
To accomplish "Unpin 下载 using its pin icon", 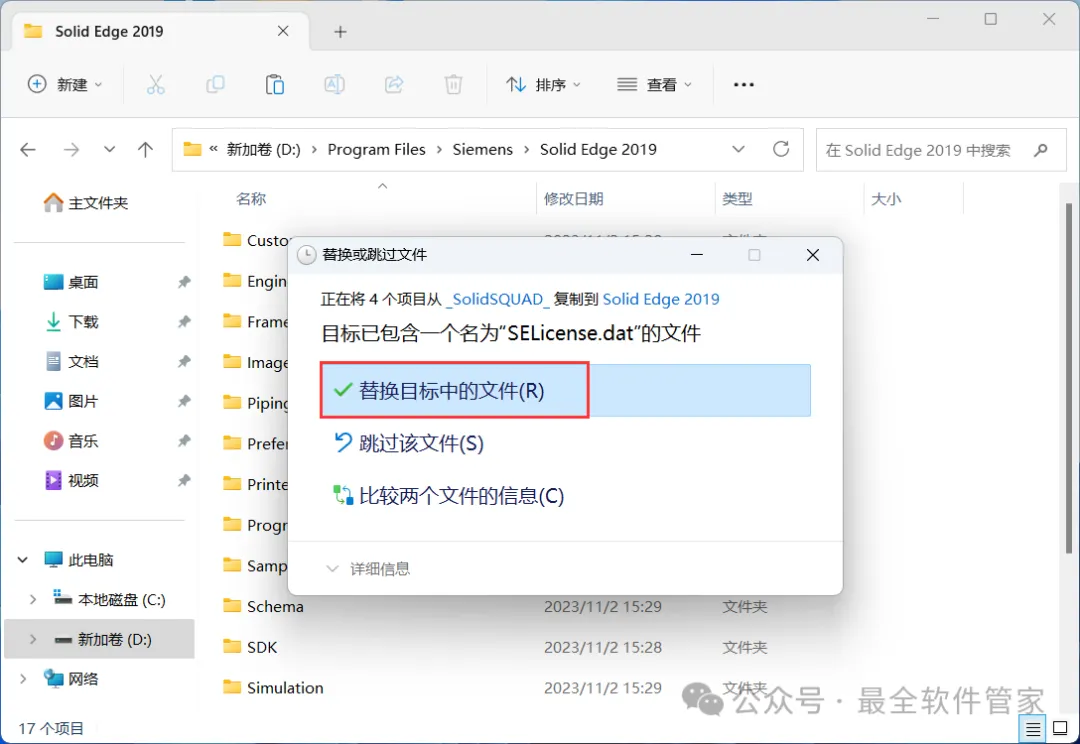I will click(184, 322).
